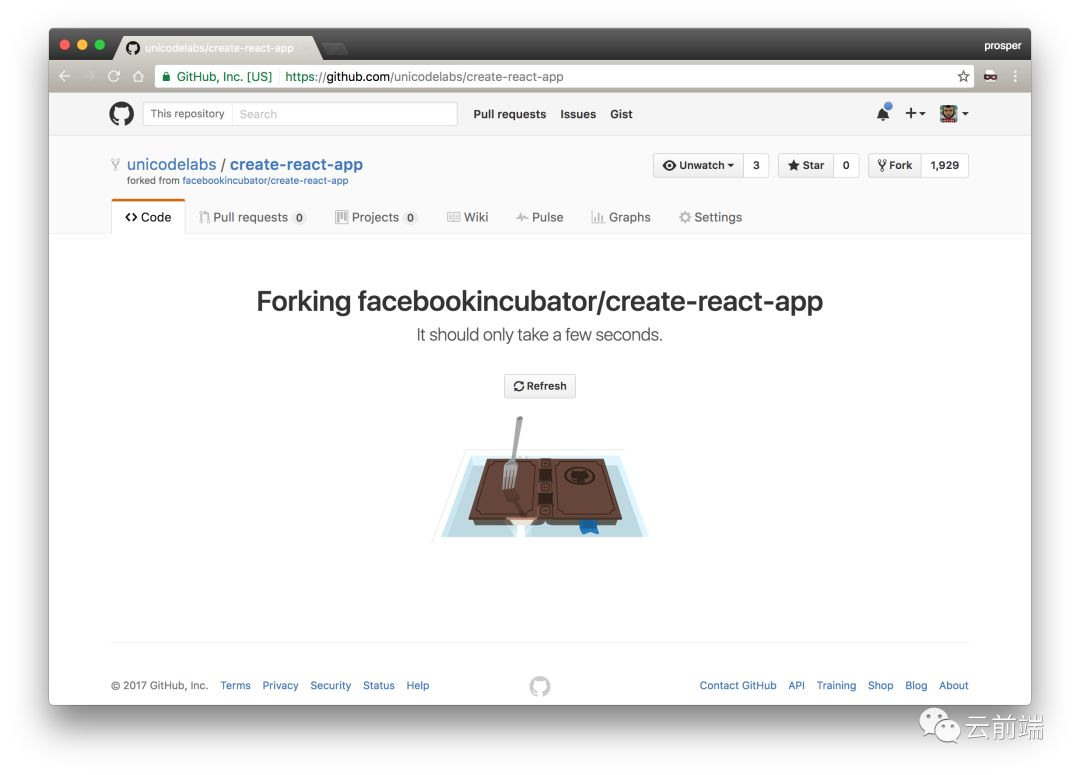Image resolution: width=1080 pixels, height=775 pixels.
Task: Reload the page with browser refresh icon
Action: click(114, 76)
